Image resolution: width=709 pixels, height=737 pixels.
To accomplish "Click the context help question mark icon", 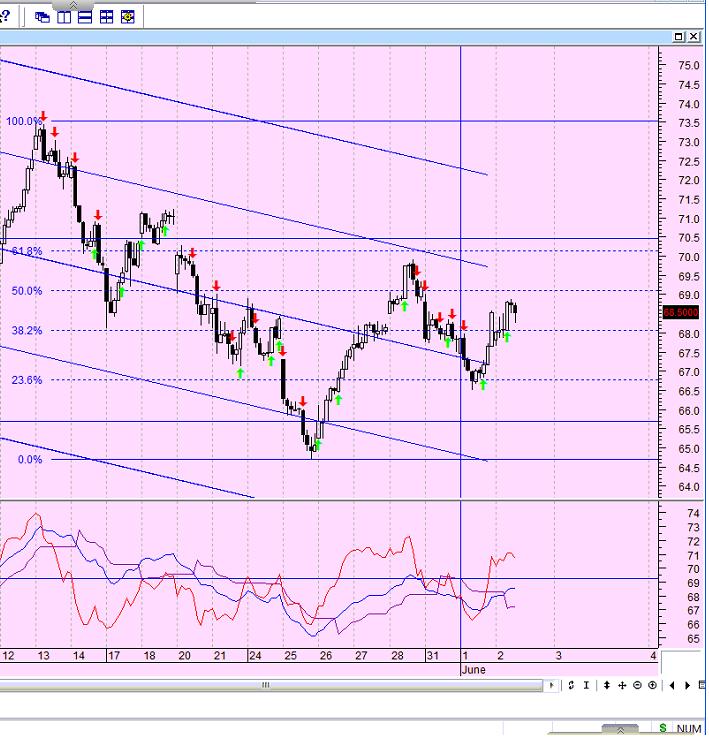I will click(4, 16).
